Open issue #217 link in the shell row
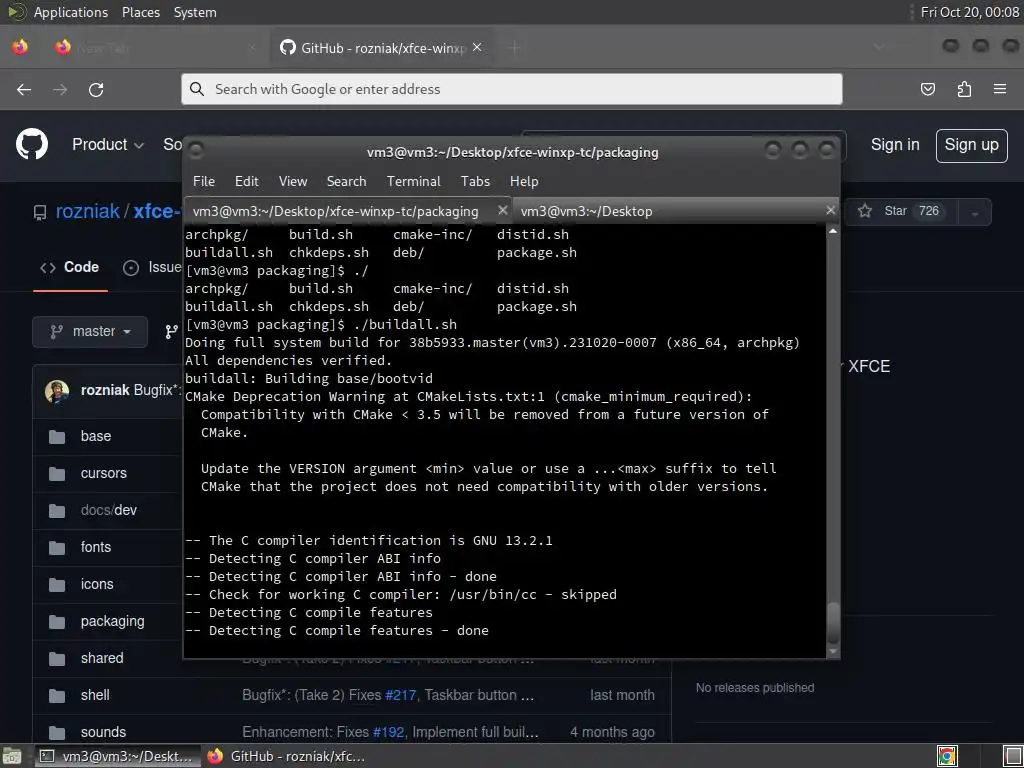The height and width of the screenshot is (768, 1024). point(400,696)
